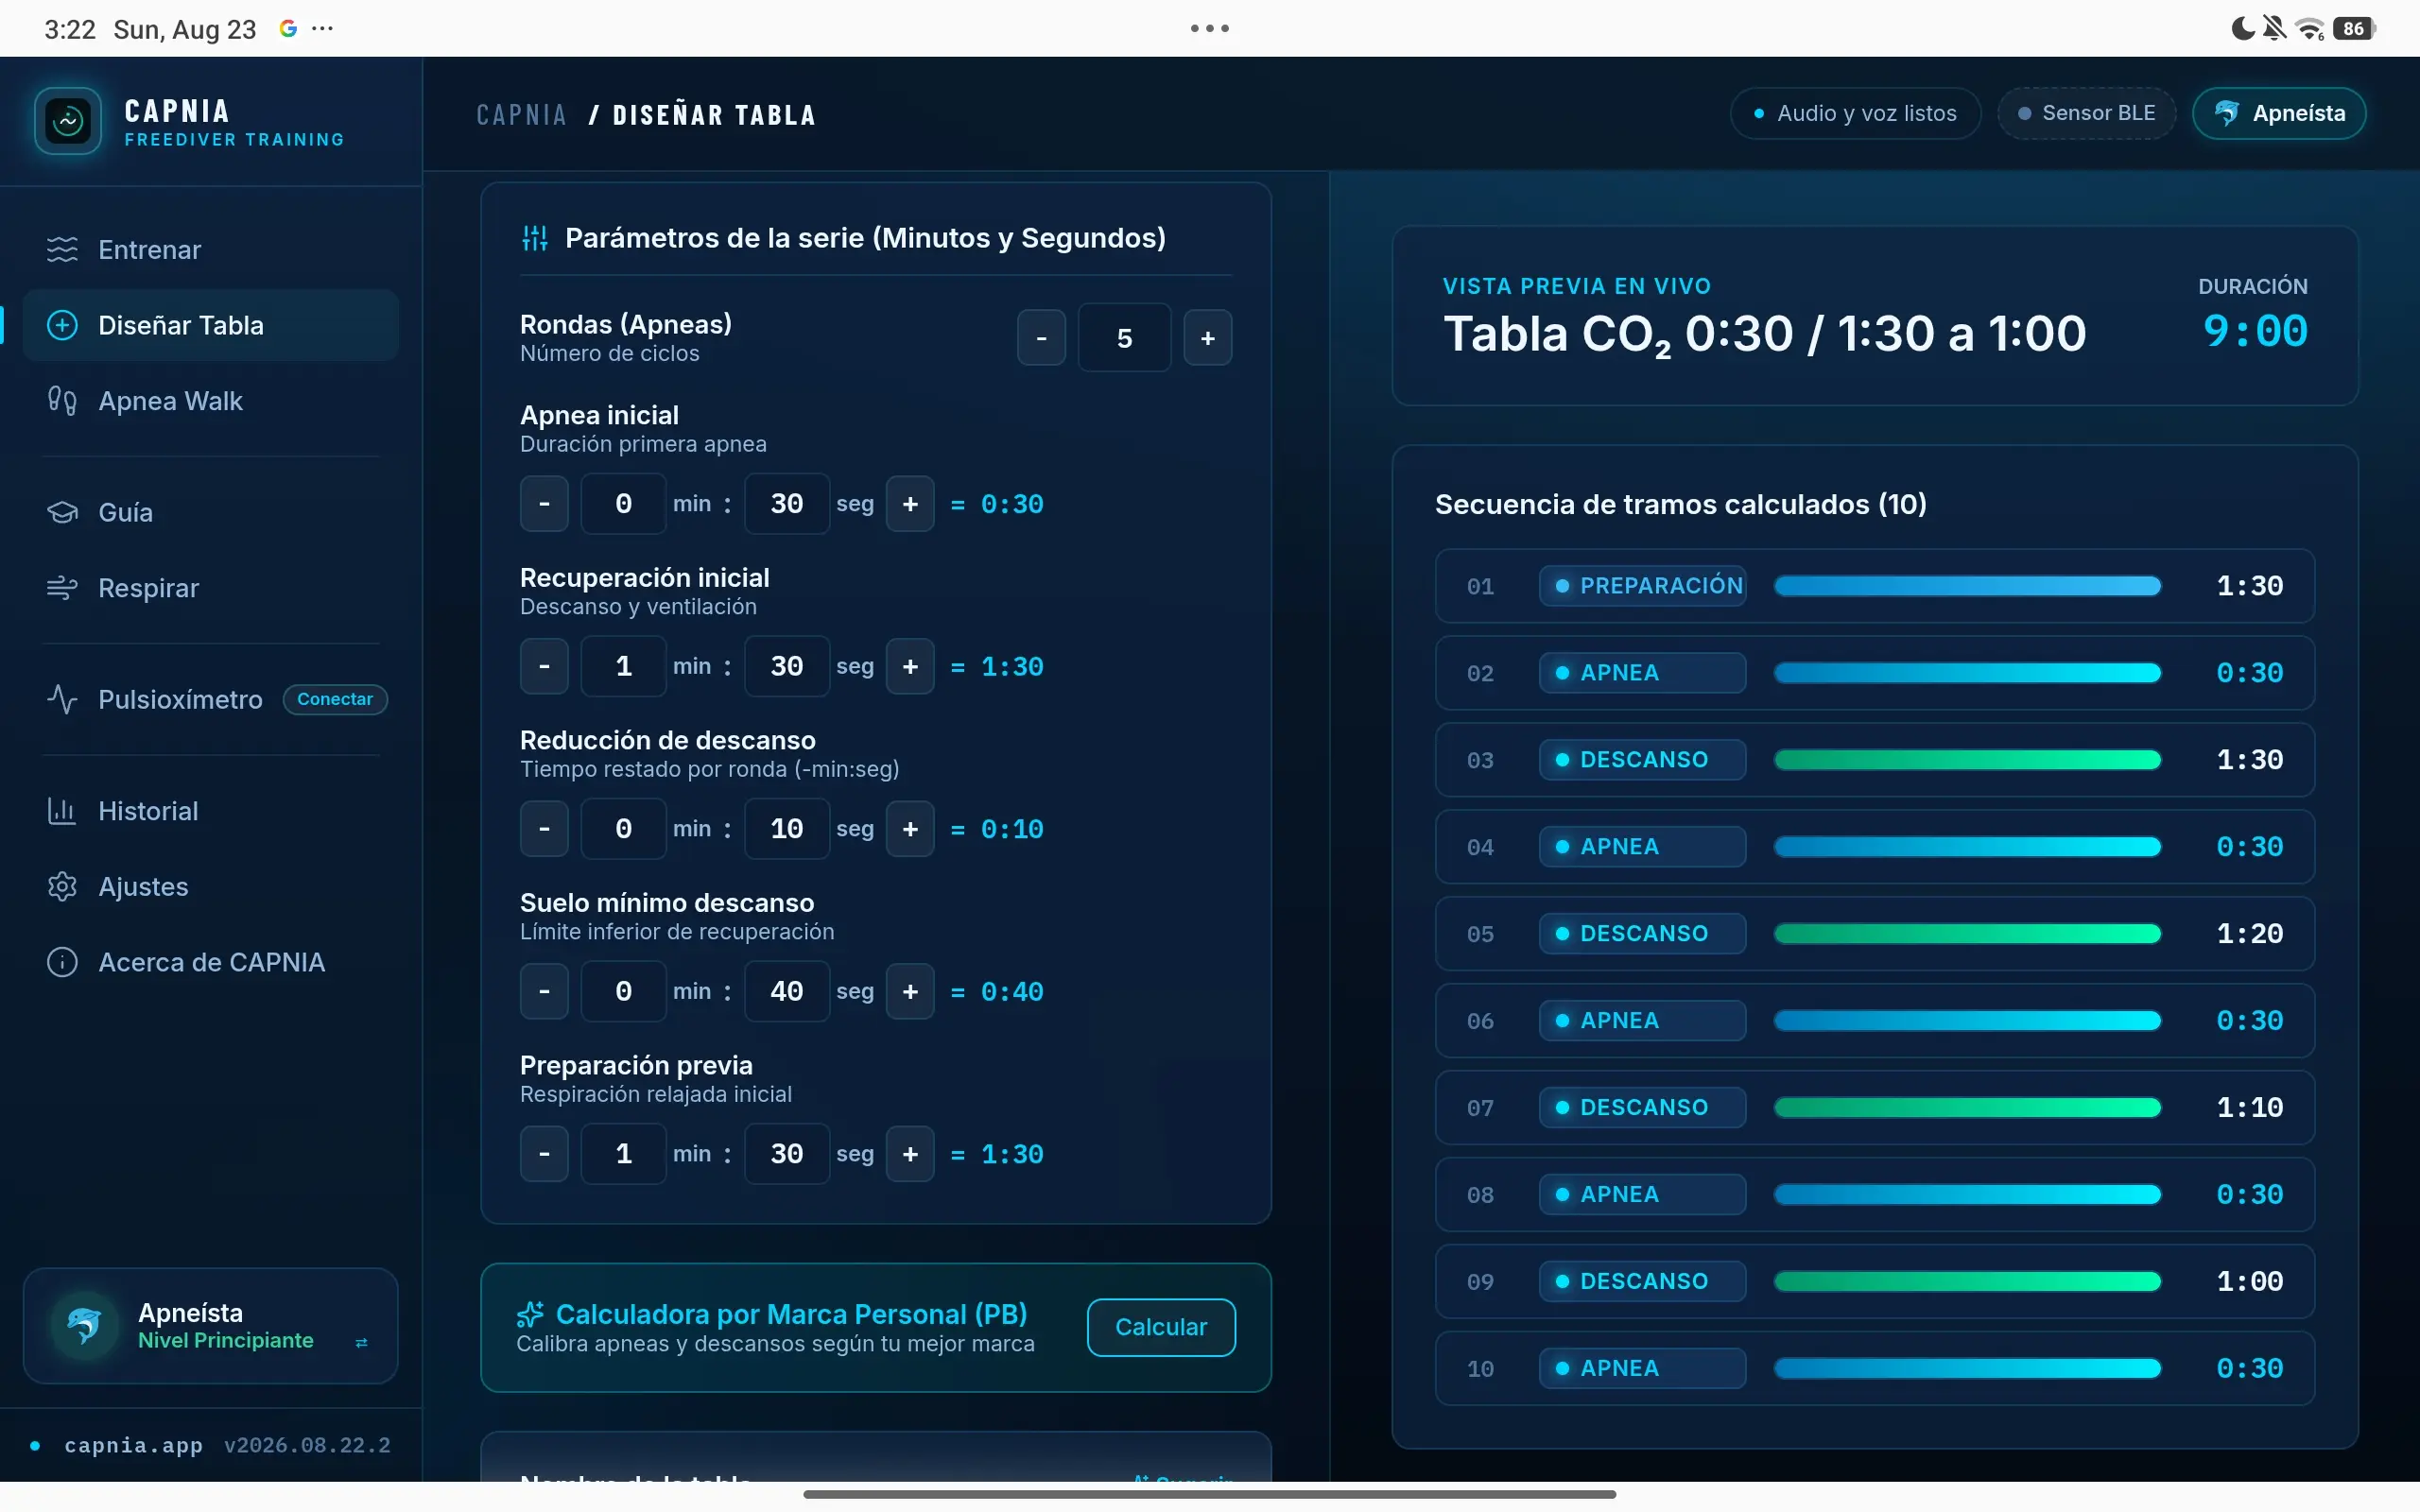Open Apnea Walk footprints icon
This screenshot has width=2420, height=1512.
(62, 401)
